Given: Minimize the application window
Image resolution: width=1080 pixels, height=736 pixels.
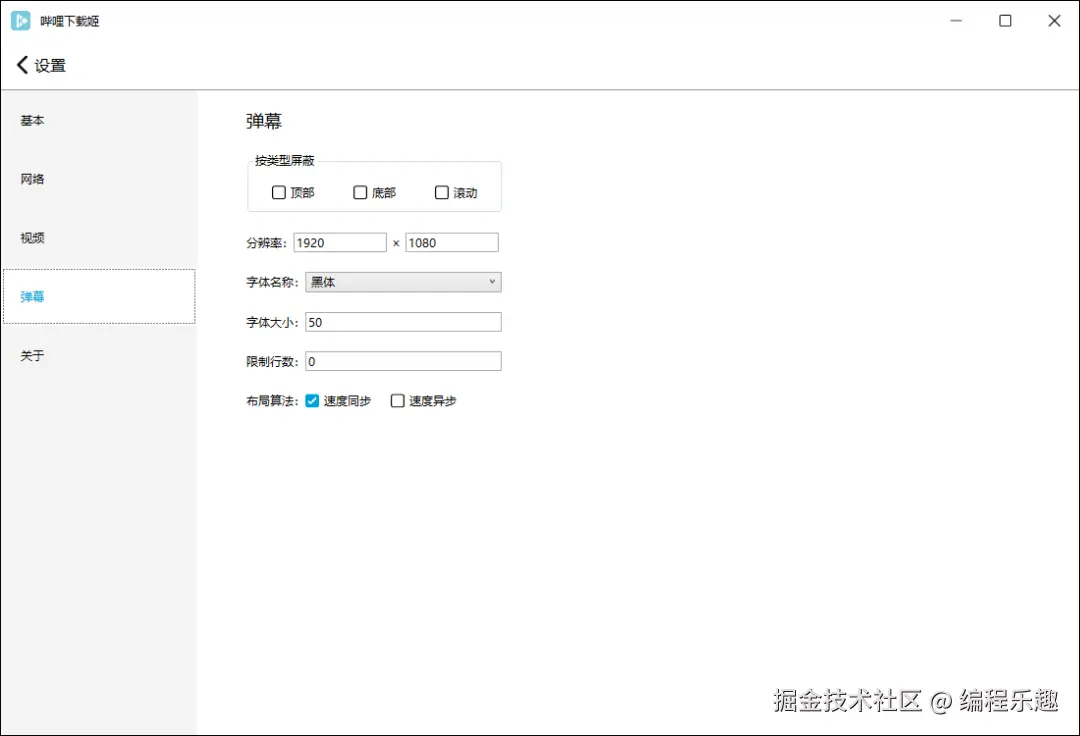Looking at the screenshot, I should (956, 20).
